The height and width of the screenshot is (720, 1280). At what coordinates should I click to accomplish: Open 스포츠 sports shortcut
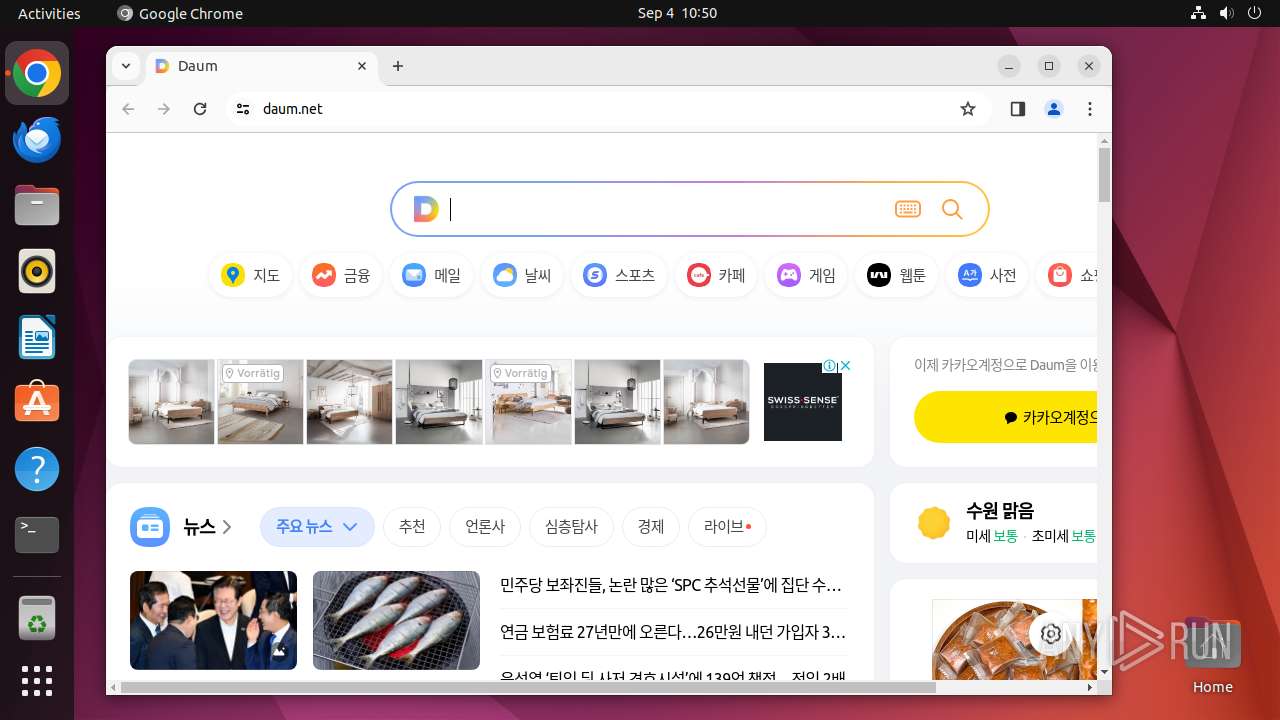pyautogui.click(x=619, y=275)
